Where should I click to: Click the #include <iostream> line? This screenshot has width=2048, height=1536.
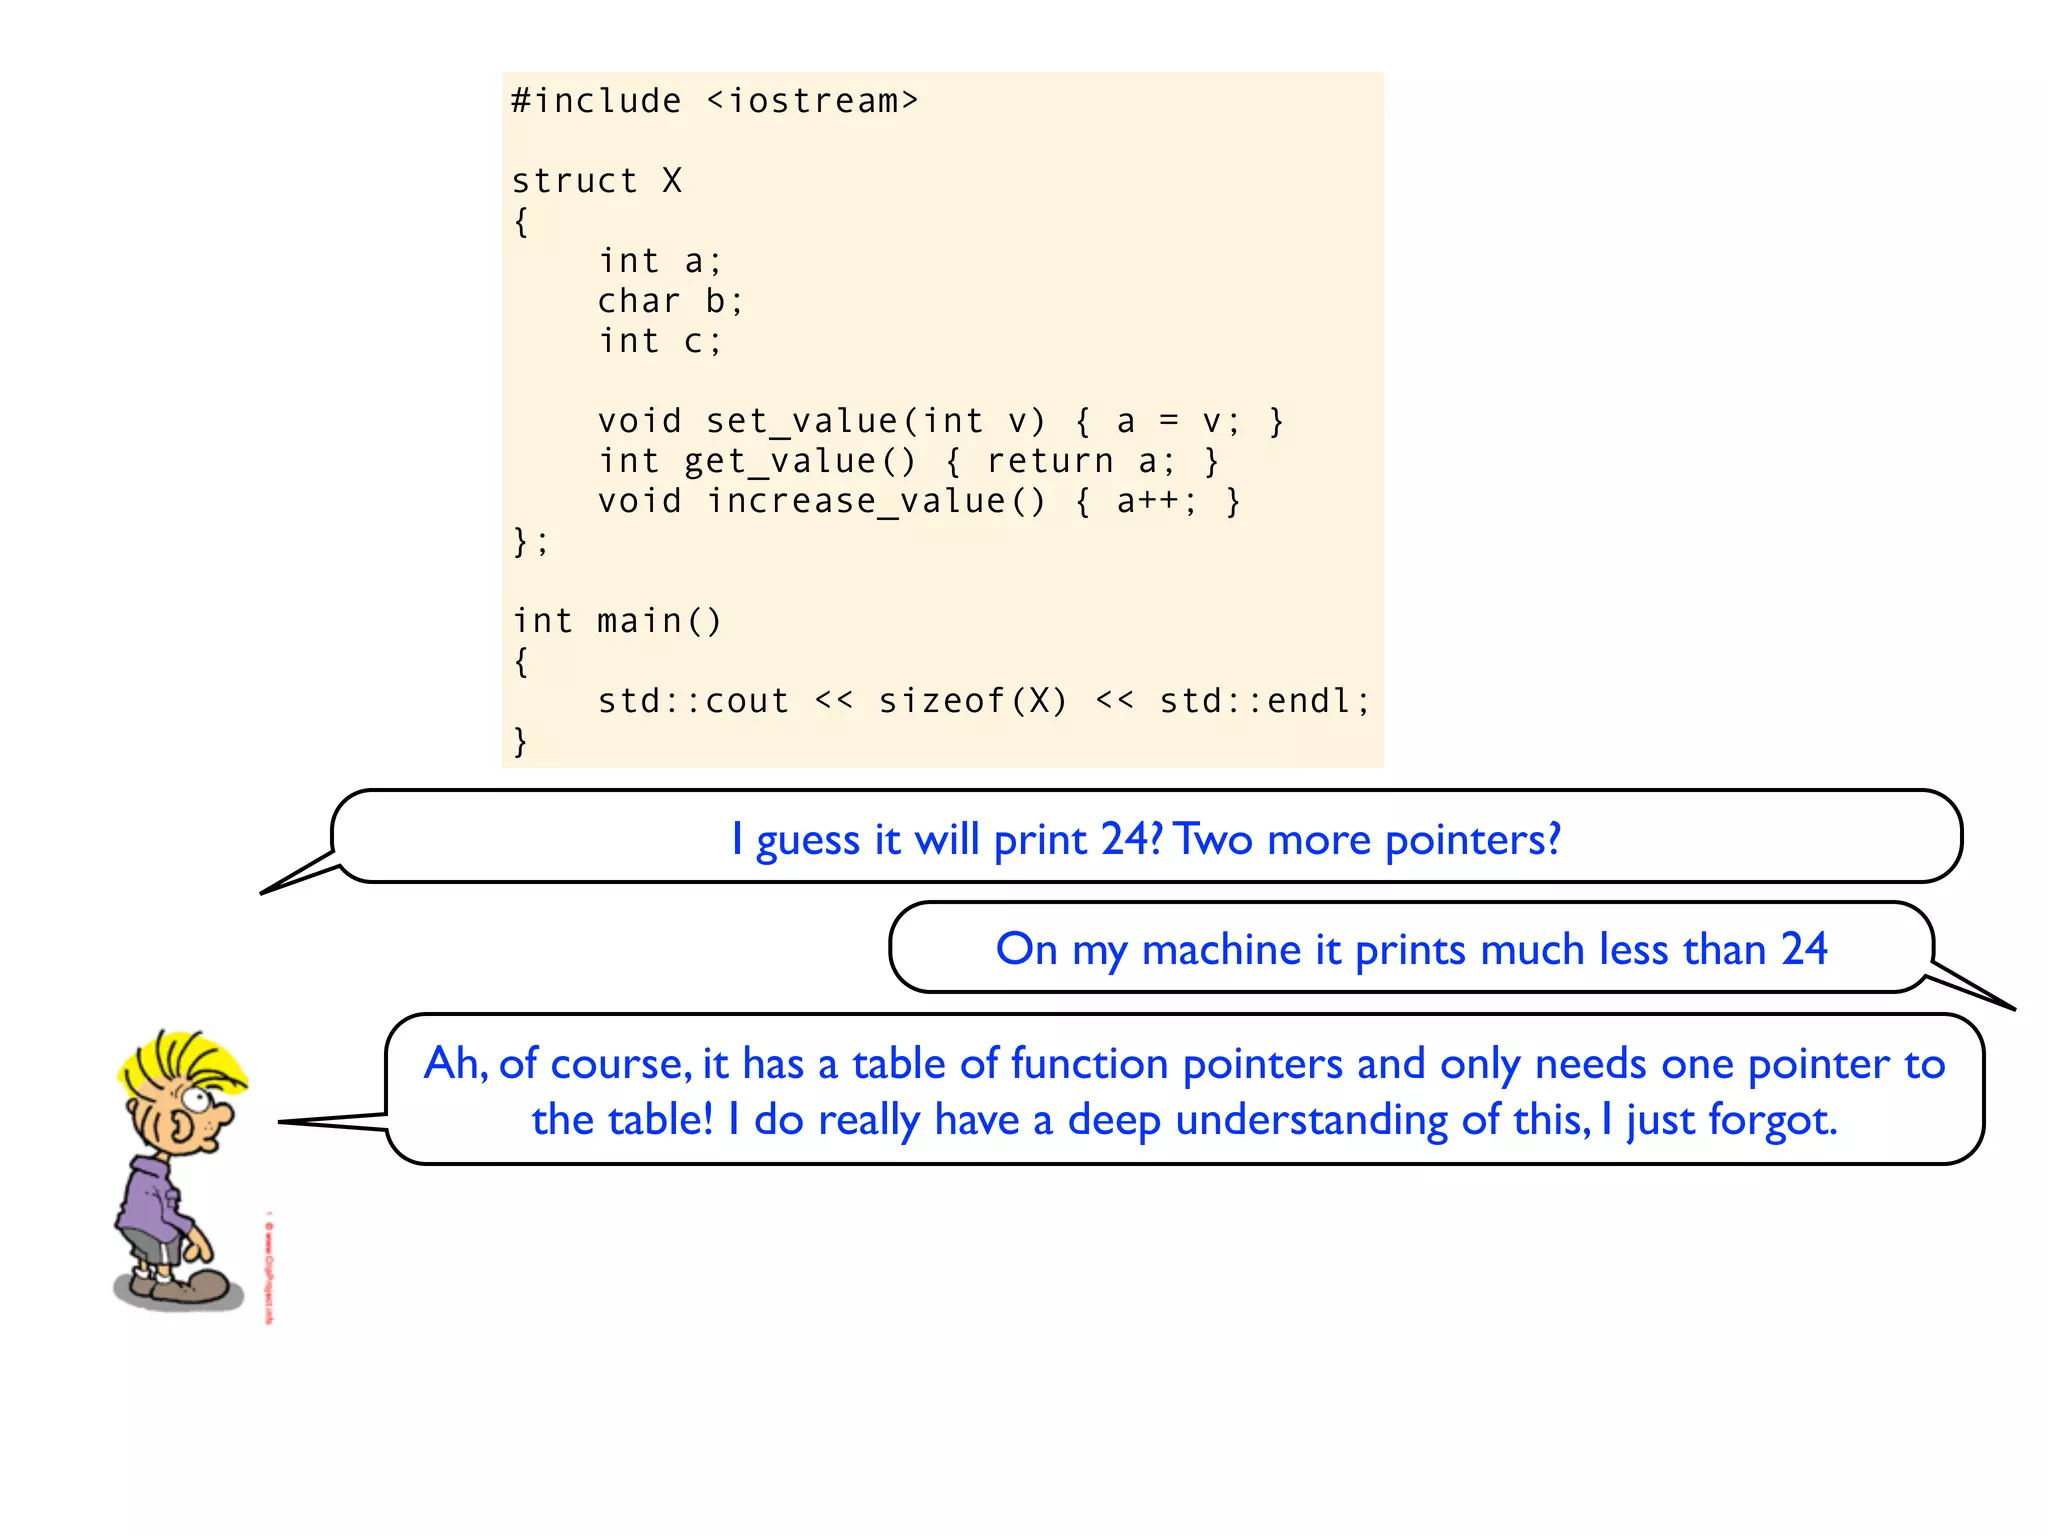(714, 101)
